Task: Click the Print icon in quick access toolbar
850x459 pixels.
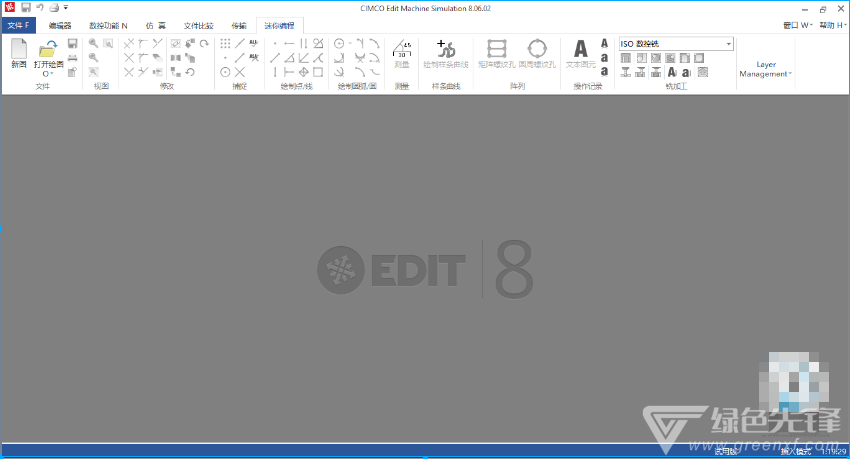Action: pyautogui.click(x=53, y=8)
